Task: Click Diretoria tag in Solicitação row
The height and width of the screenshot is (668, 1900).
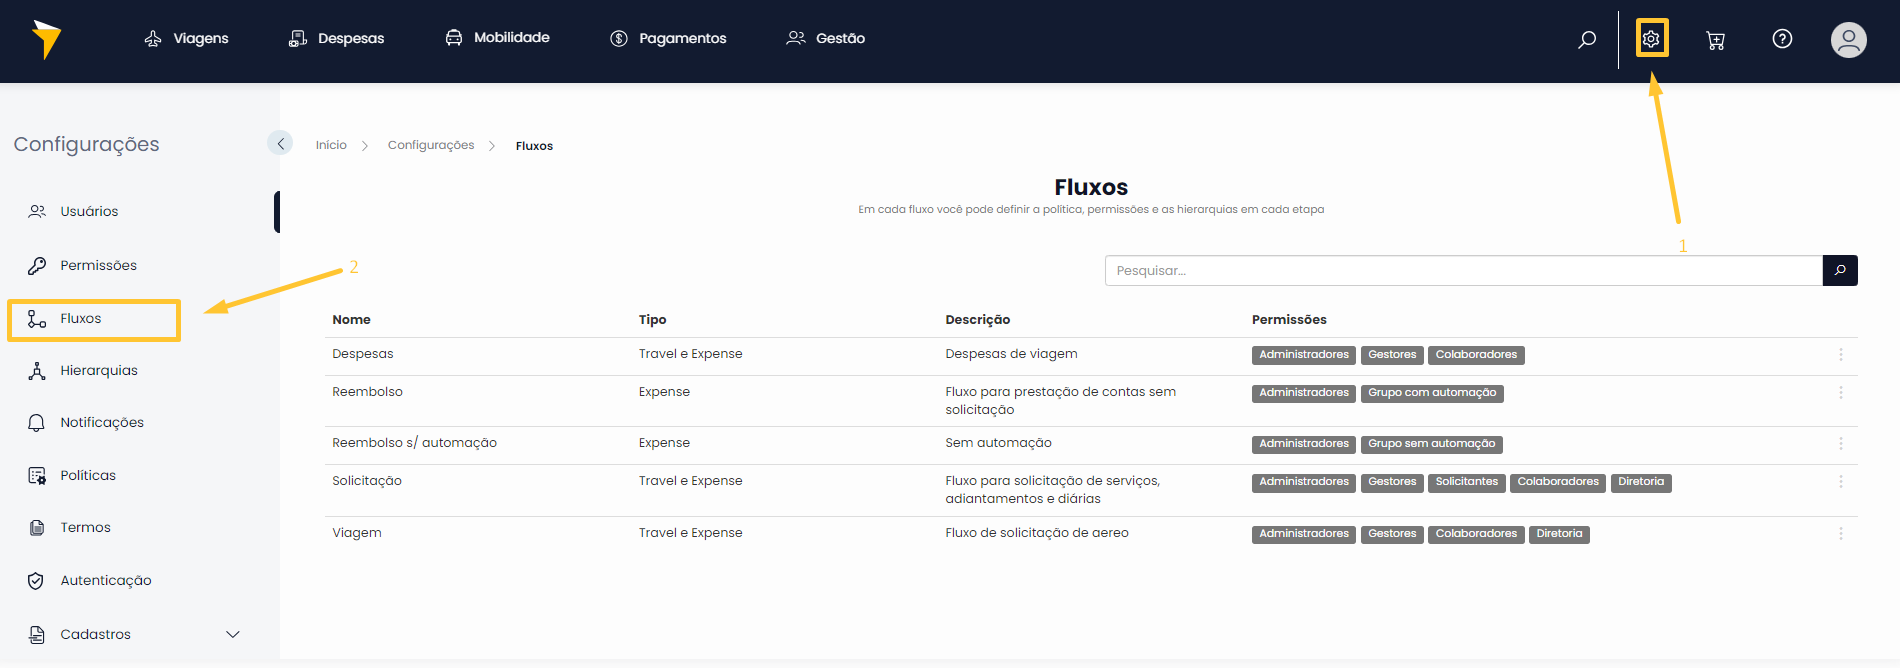Action: point(1641,482)
